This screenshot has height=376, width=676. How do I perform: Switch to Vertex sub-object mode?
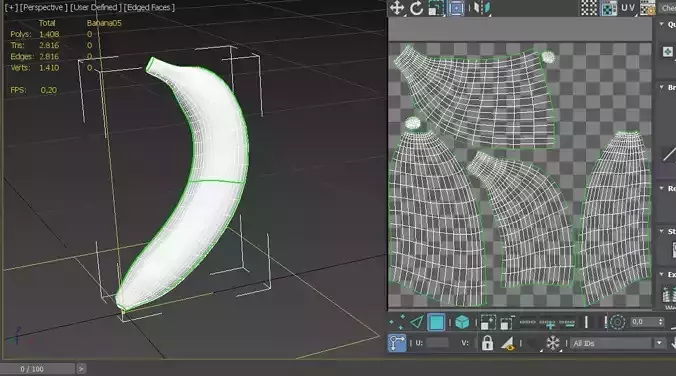pyautogui.click(x=397, y=322)
